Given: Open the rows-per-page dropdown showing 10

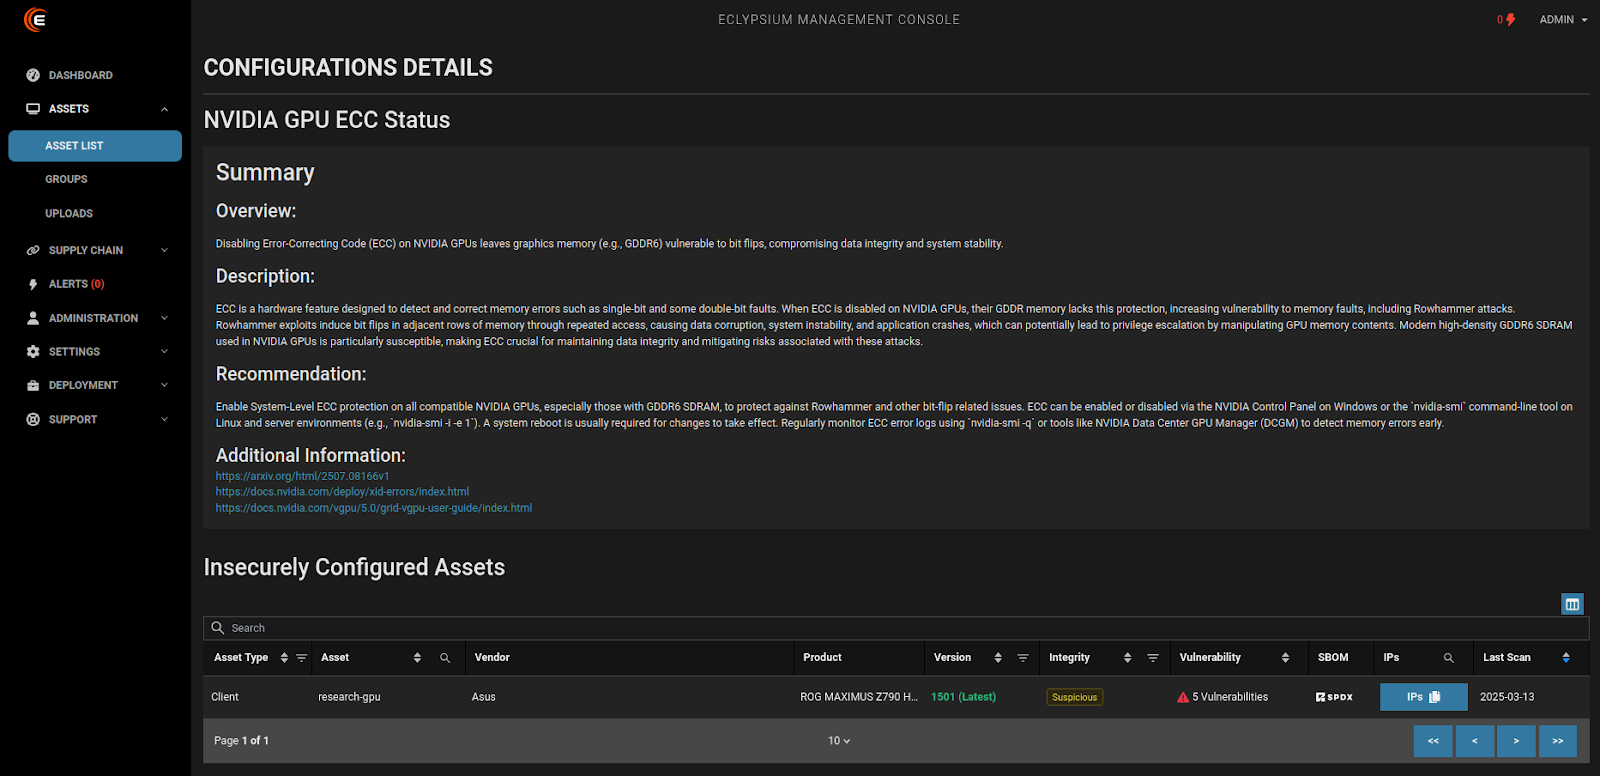Looking at the screenshot, I should [x=839, y=741].
